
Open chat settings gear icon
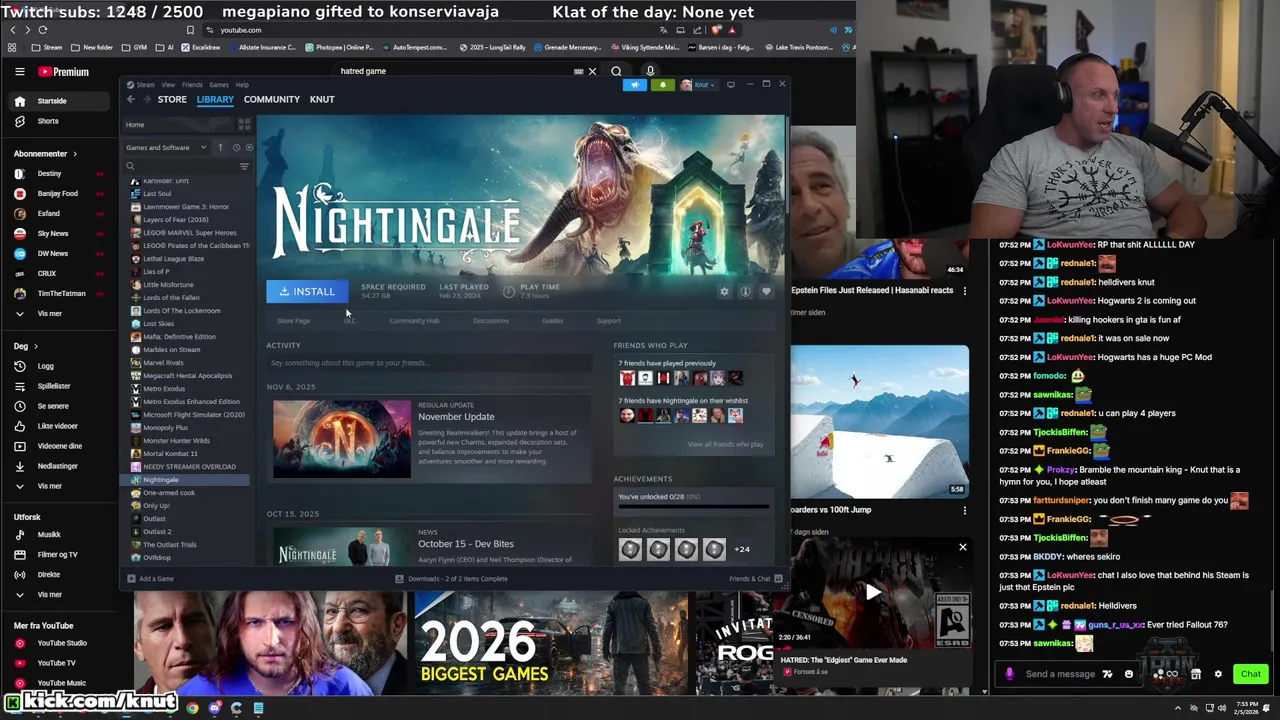point(1218,674)
